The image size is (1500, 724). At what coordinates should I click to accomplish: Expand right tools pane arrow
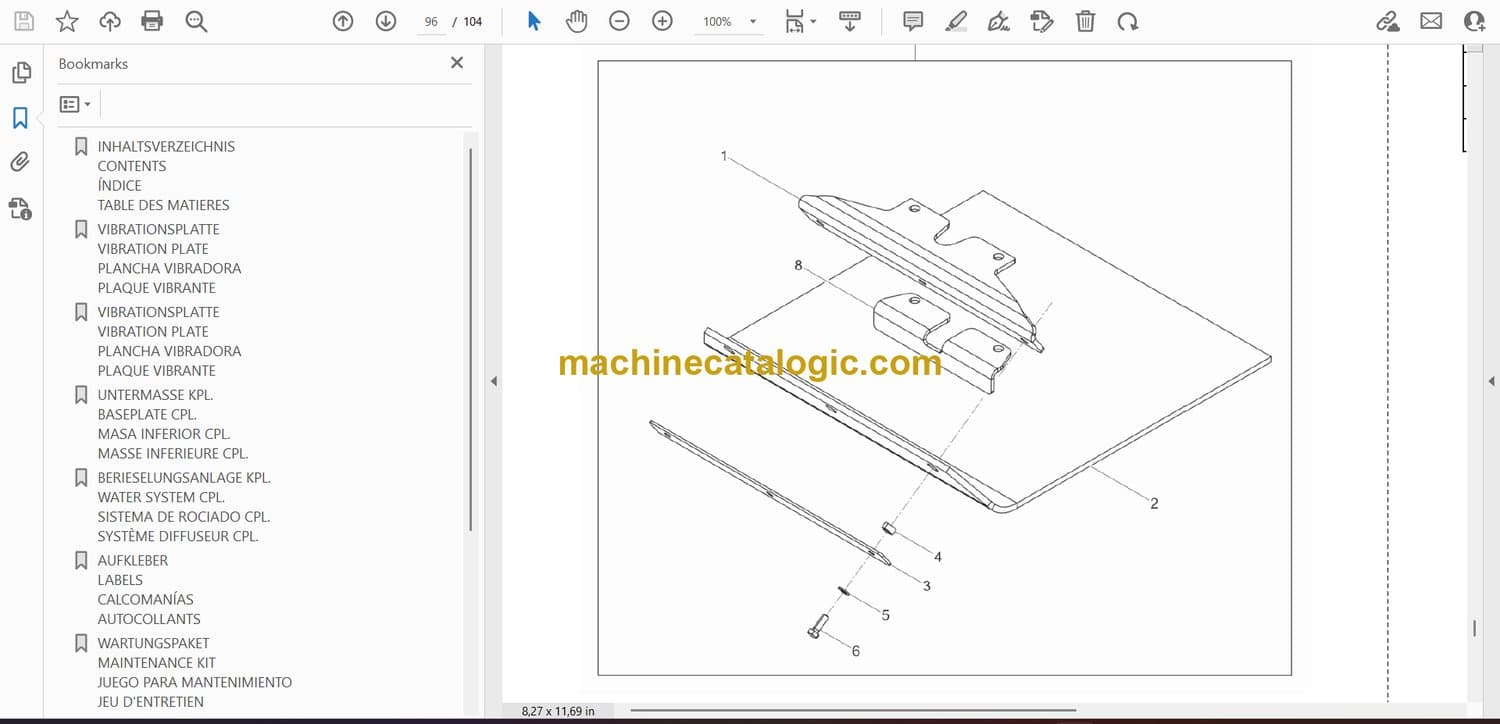coord(1491,381)
